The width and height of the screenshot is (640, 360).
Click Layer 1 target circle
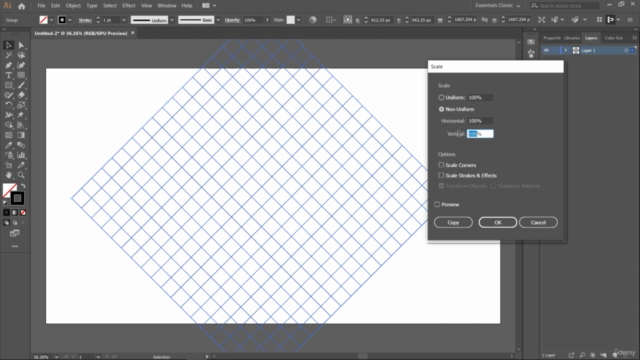[x=626, y=50]
